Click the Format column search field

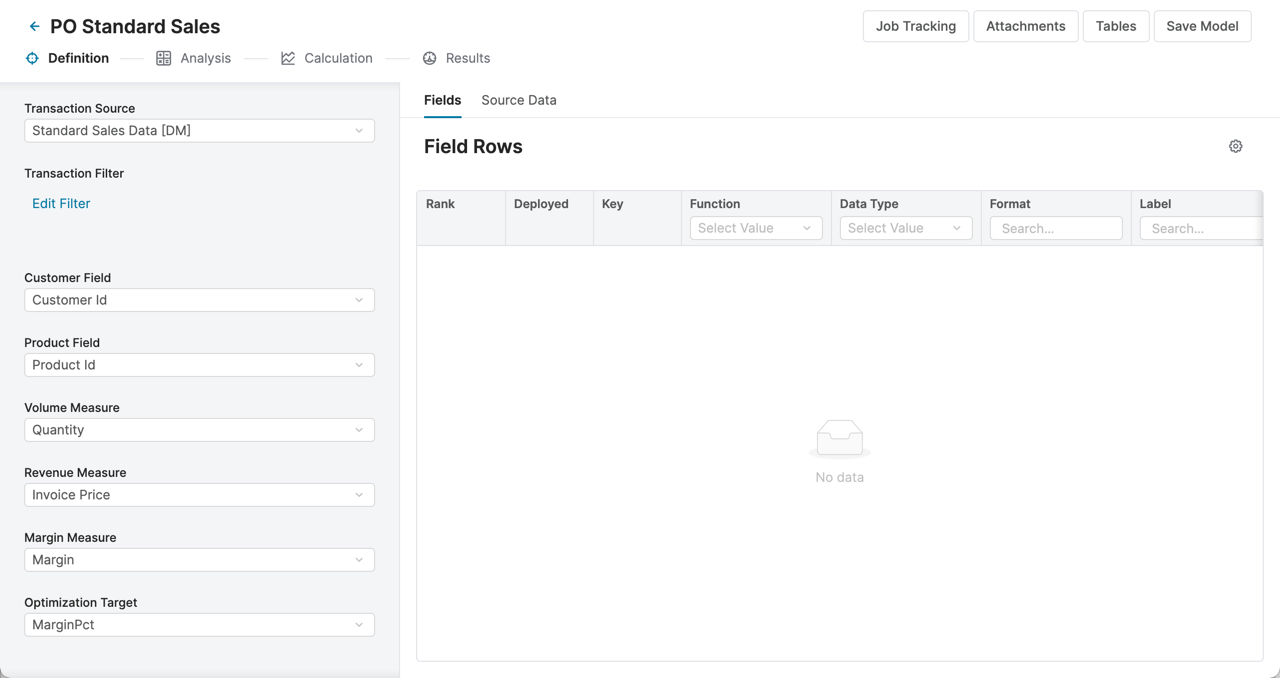coord(1055,228)
